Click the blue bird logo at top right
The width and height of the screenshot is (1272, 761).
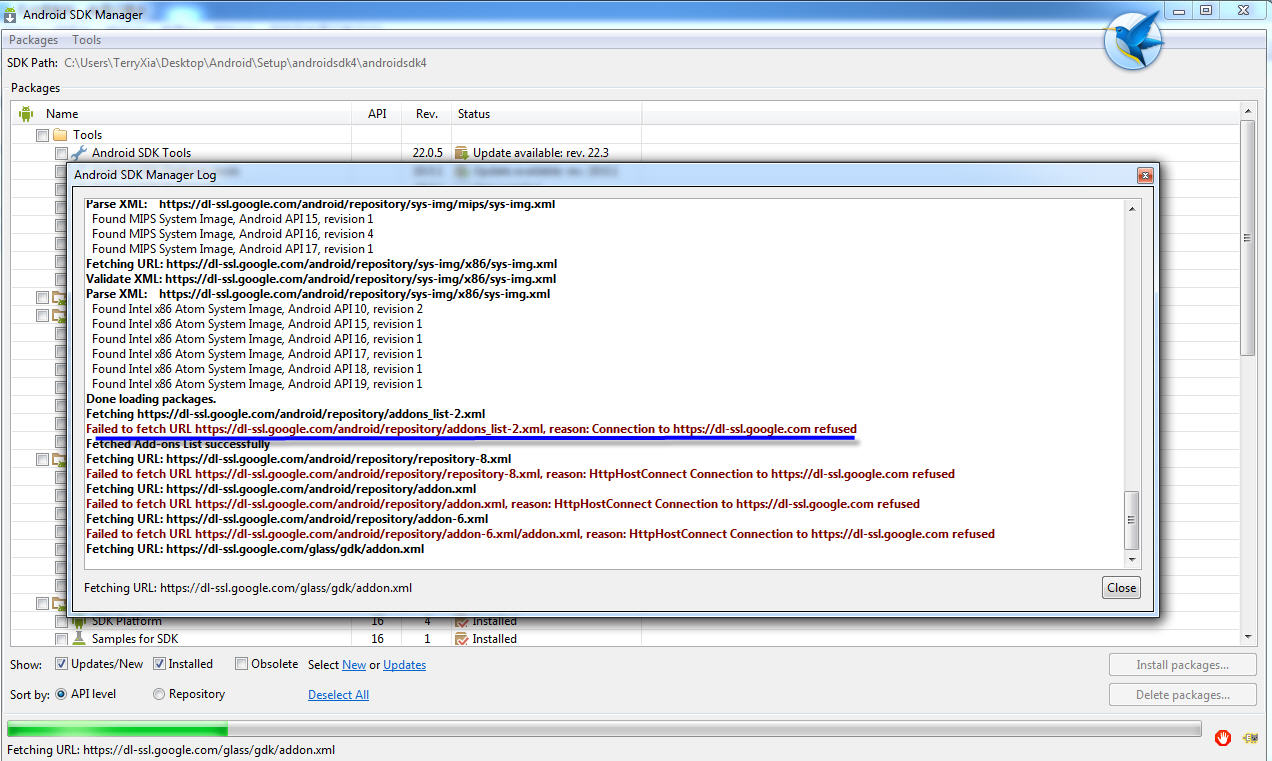tap(1132, 39)
